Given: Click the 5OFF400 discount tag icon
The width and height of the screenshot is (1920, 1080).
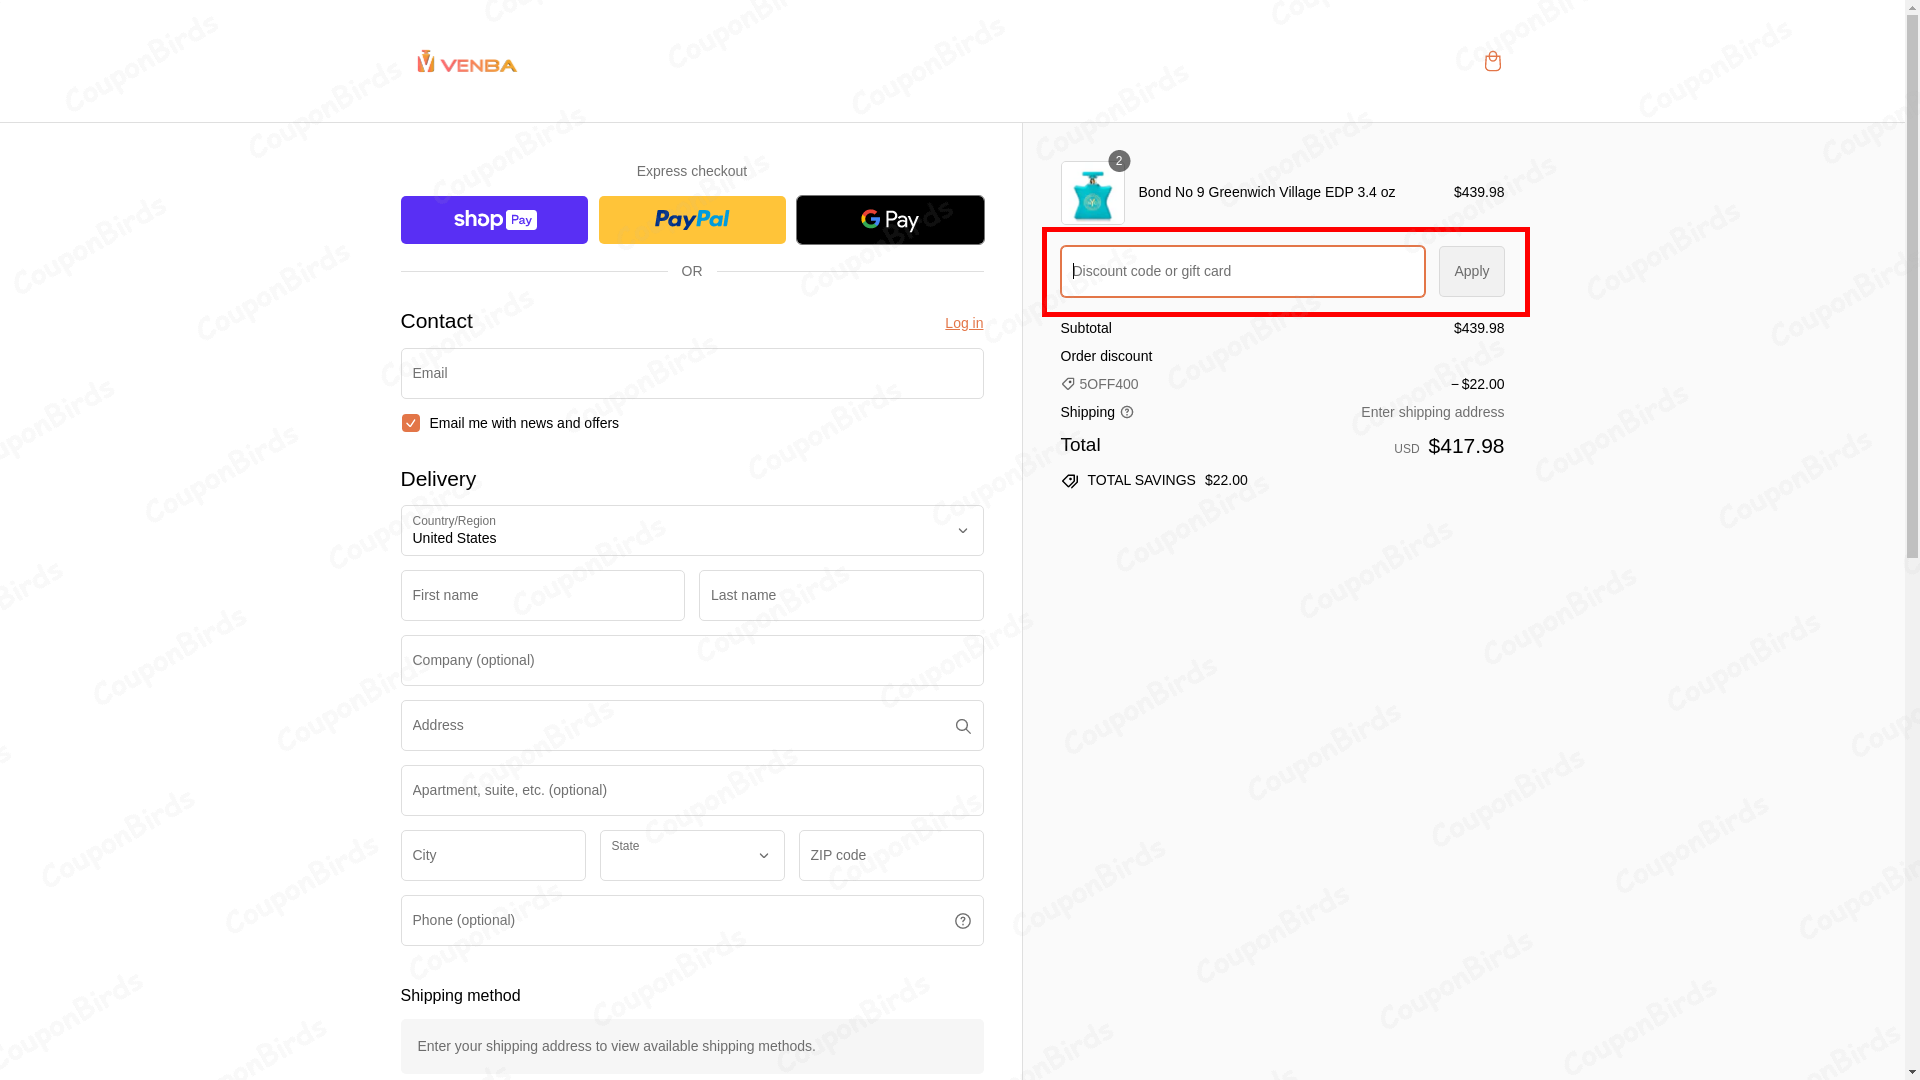Looking at the screenshot, I should (1068, 384).
